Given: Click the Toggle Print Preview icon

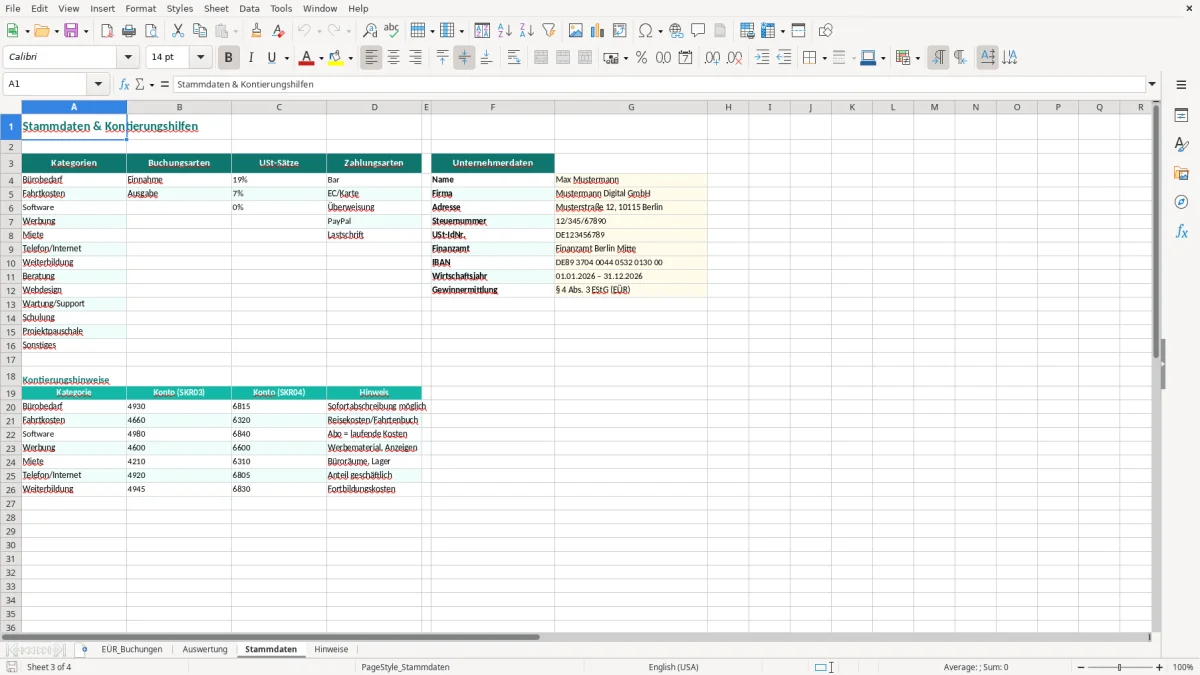Looking at the screenshot, I should [x=150, y=31].
